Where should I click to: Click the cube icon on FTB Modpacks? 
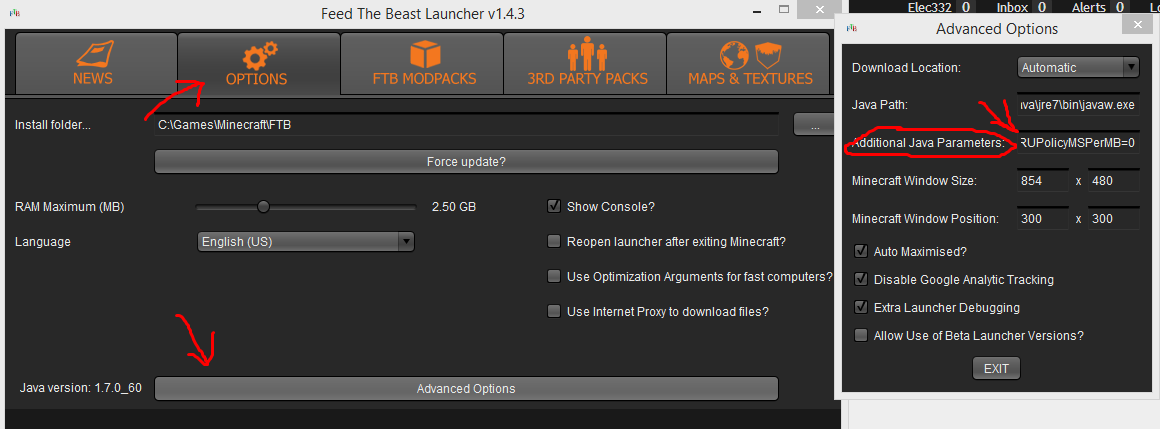click(425, 55)
